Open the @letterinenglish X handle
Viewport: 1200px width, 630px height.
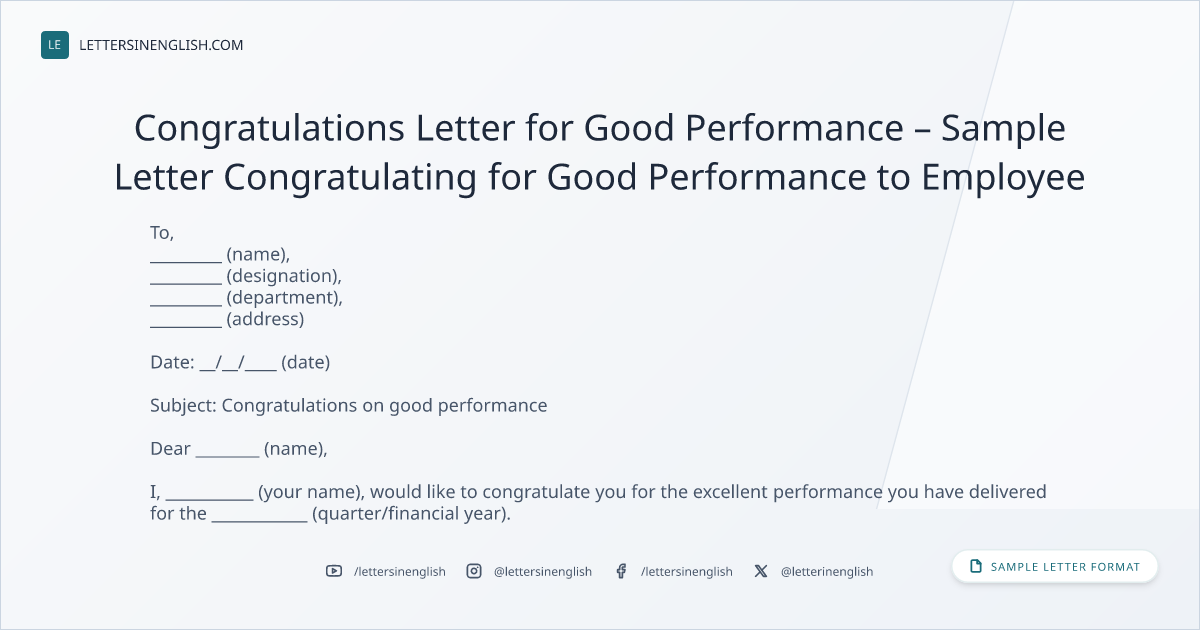pyautogui.click(x=827, y=571)
